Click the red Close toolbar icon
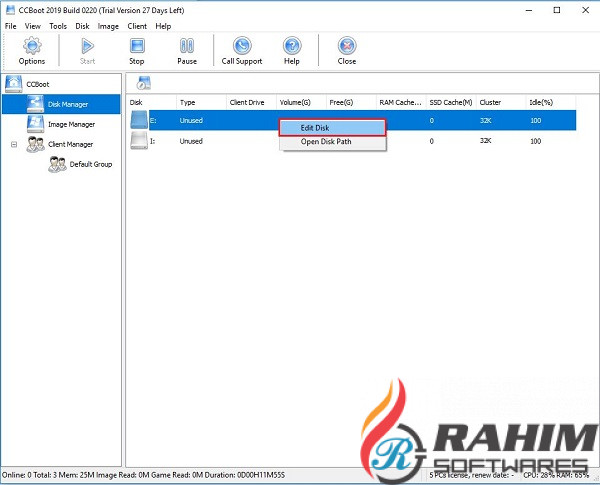600x485 pixels. (347, 46)
